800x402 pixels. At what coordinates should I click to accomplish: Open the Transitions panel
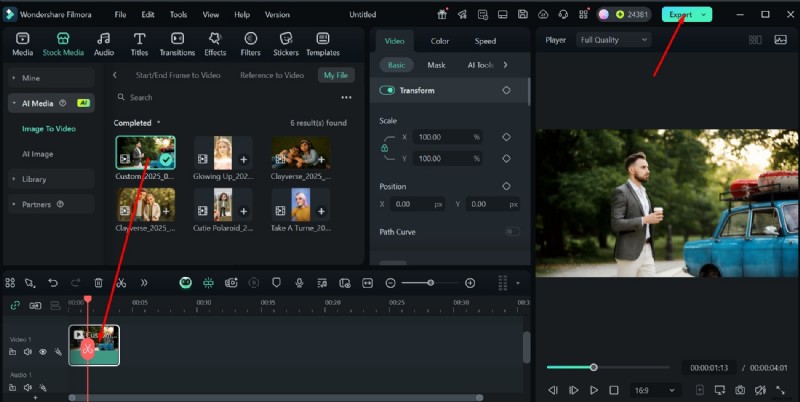[x=177, y=43]
